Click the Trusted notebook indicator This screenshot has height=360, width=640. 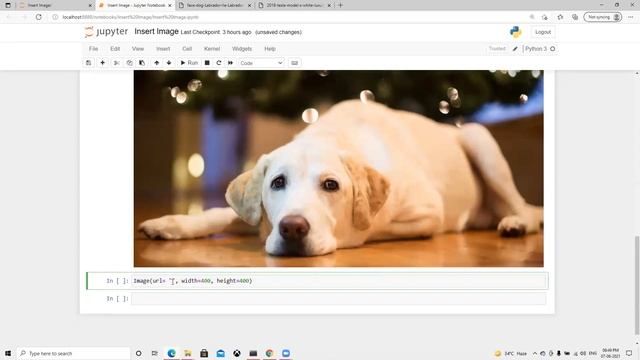pos(497,49)
